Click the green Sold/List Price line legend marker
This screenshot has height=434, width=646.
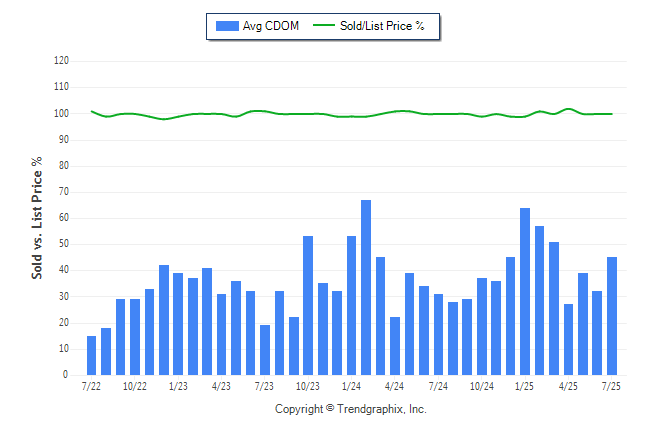[324, 25]
